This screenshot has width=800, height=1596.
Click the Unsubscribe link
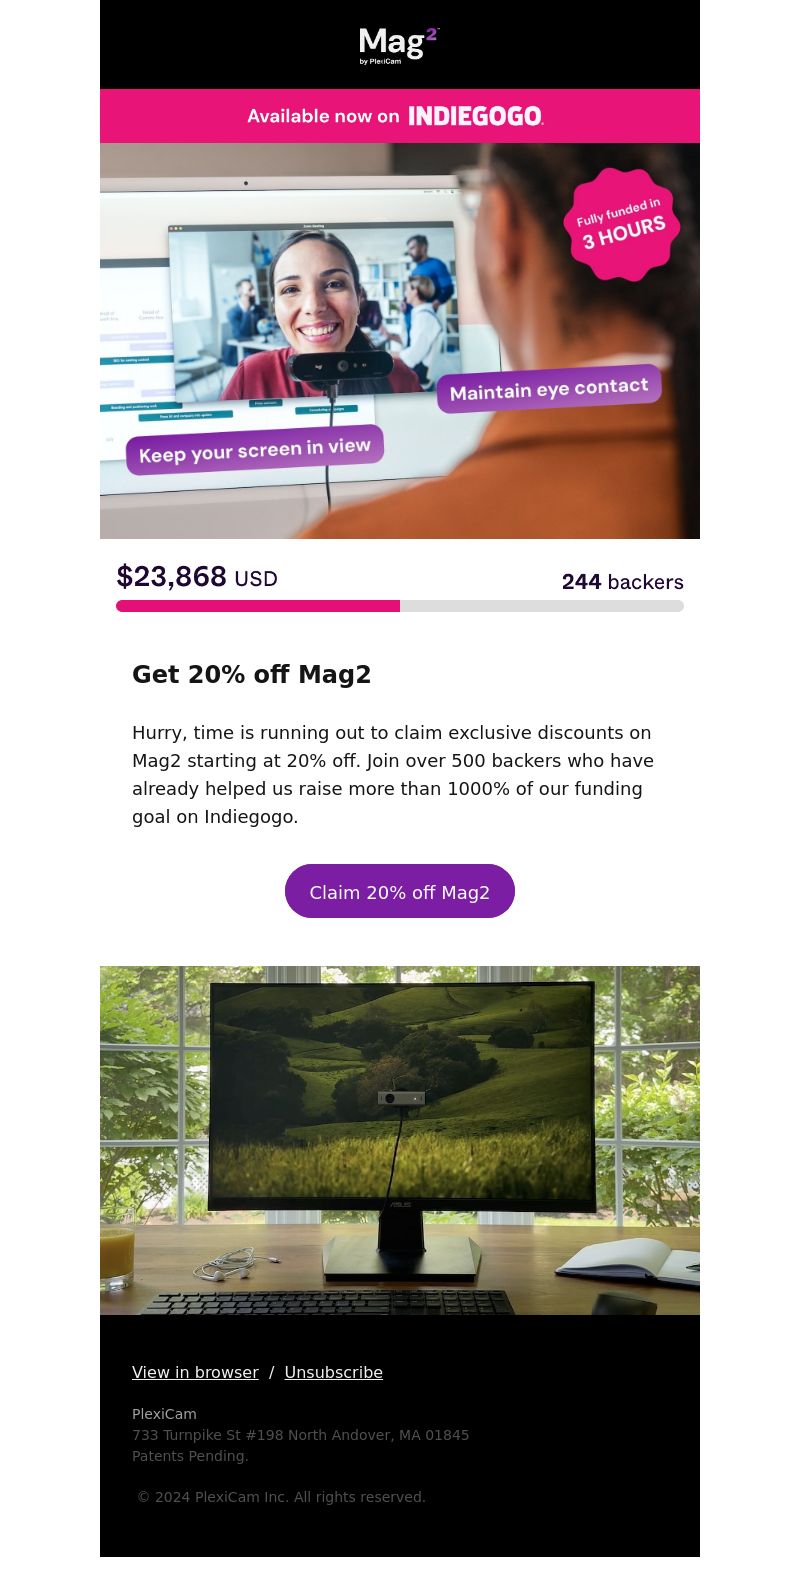coord(334,1372)
